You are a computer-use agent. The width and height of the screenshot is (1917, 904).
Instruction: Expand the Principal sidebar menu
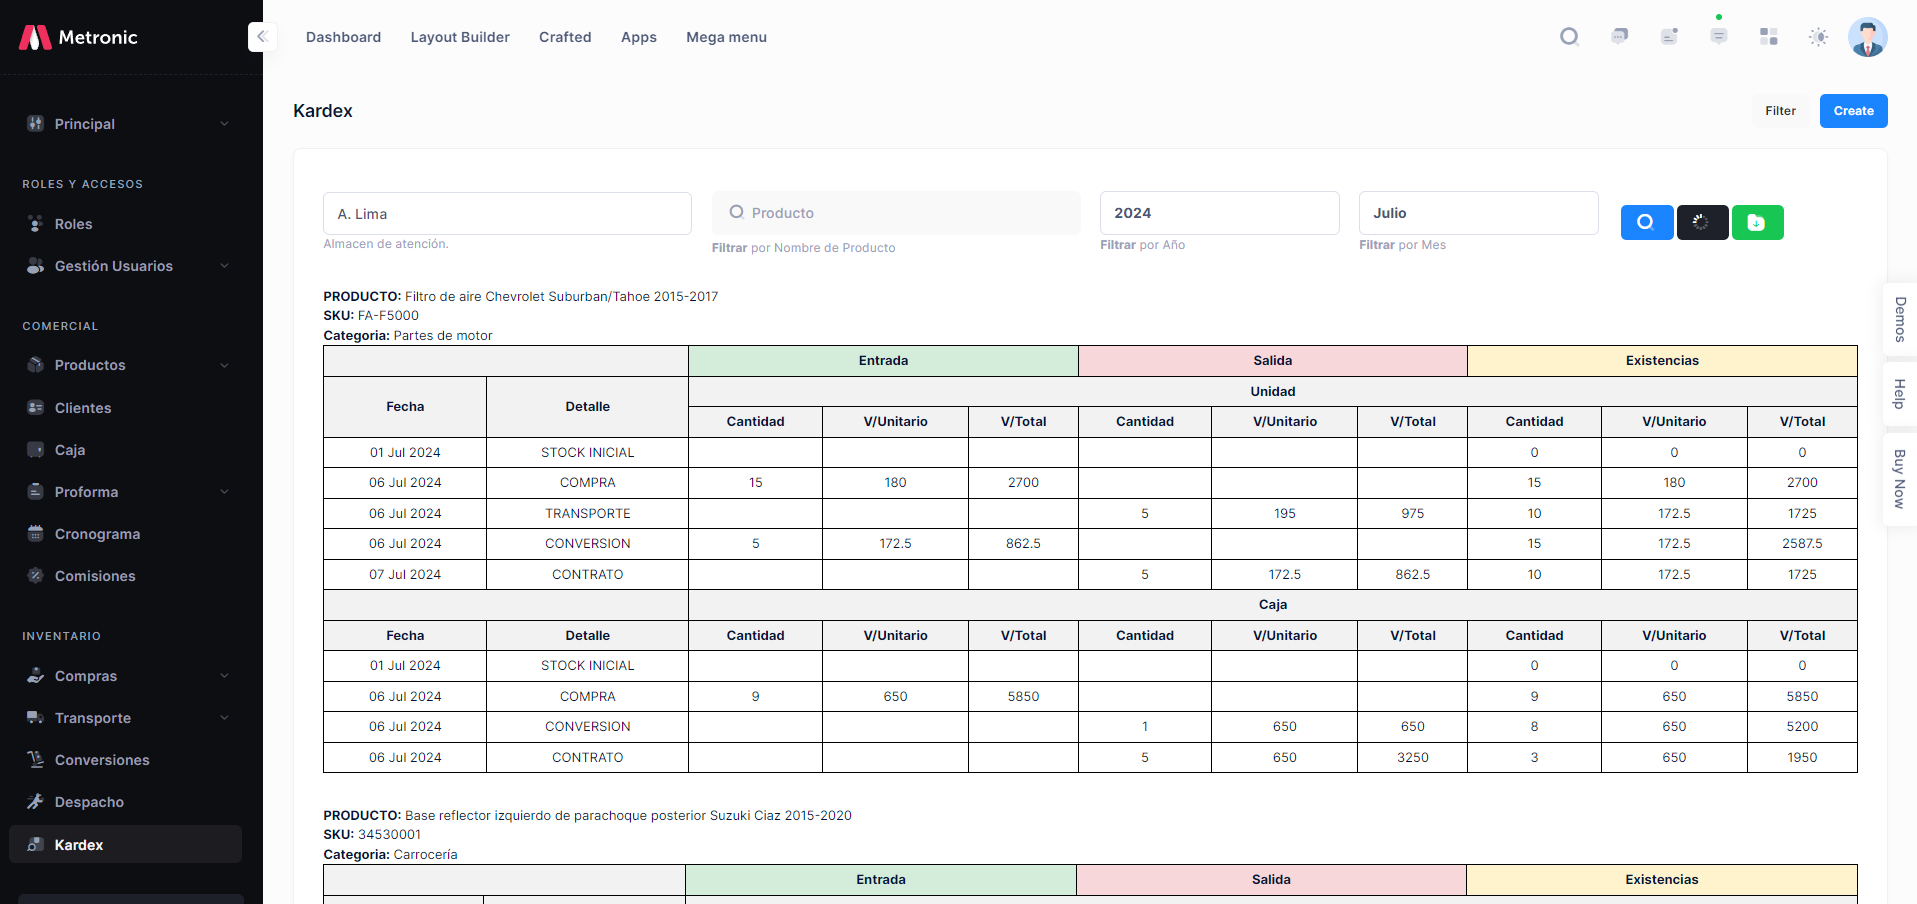[128, 124]
